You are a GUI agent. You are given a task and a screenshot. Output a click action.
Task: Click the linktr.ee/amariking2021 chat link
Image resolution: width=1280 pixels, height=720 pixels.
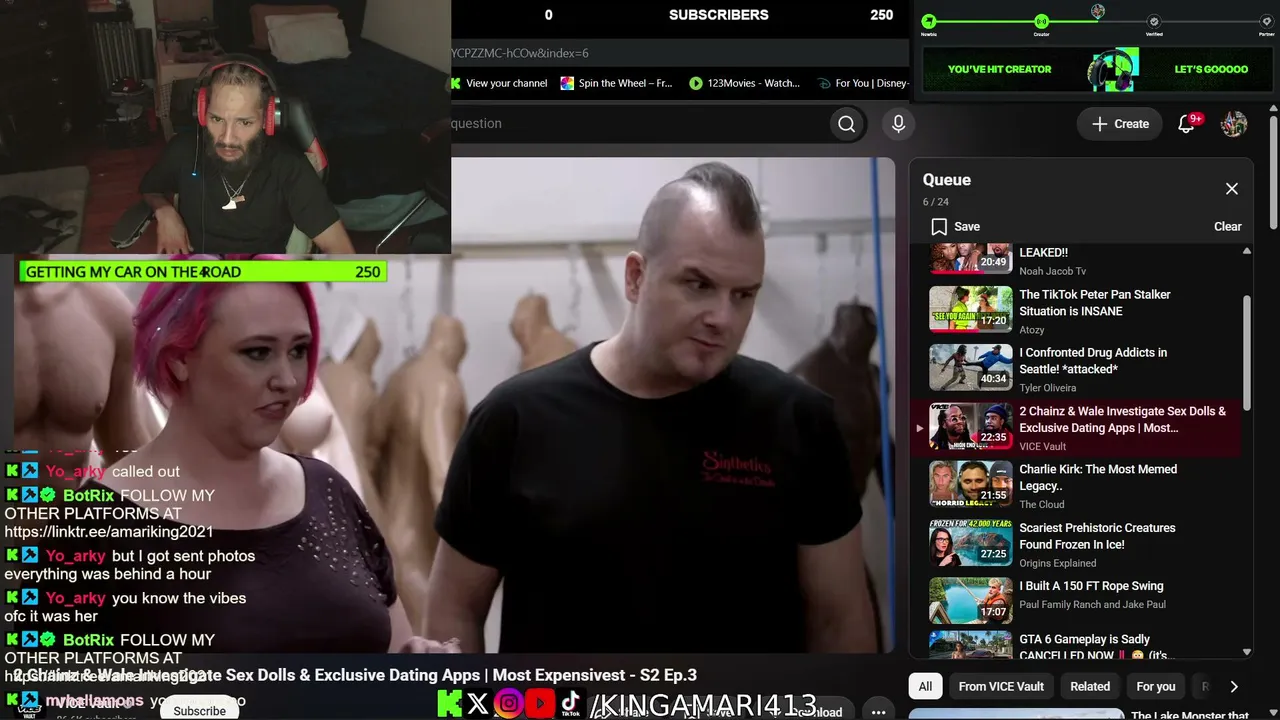109,532
